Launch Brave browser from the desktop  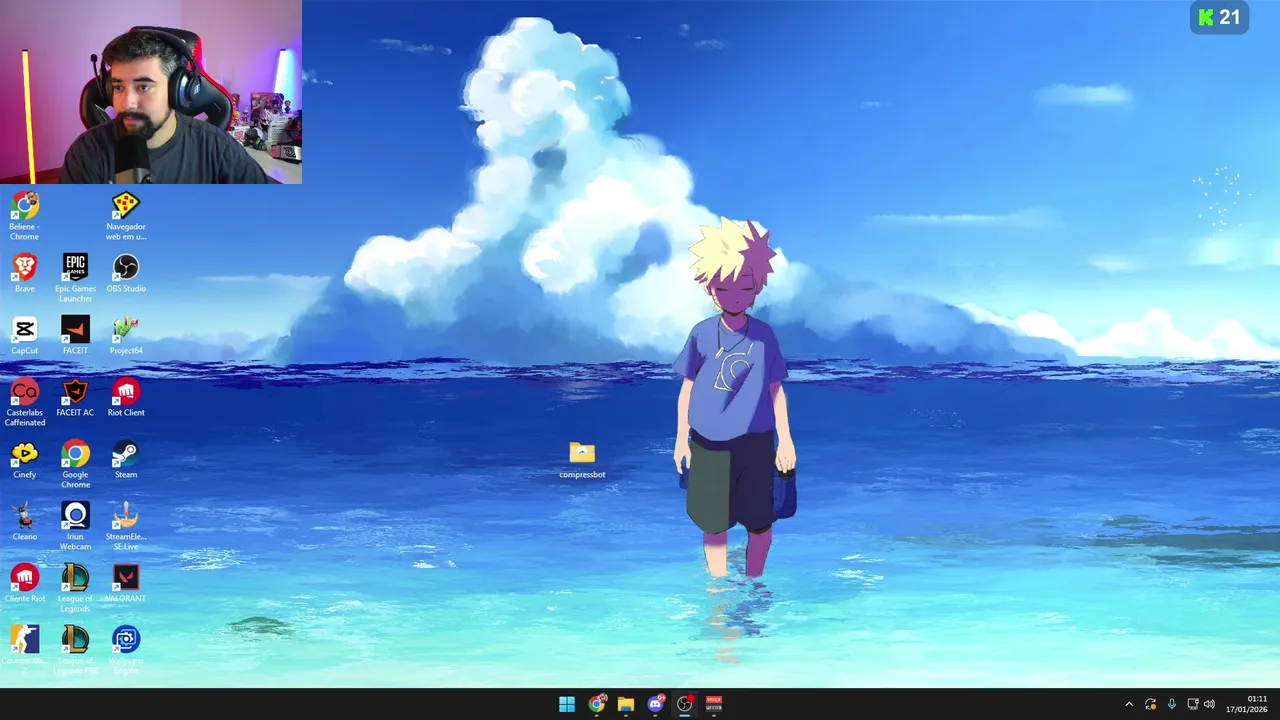[25, 273]
